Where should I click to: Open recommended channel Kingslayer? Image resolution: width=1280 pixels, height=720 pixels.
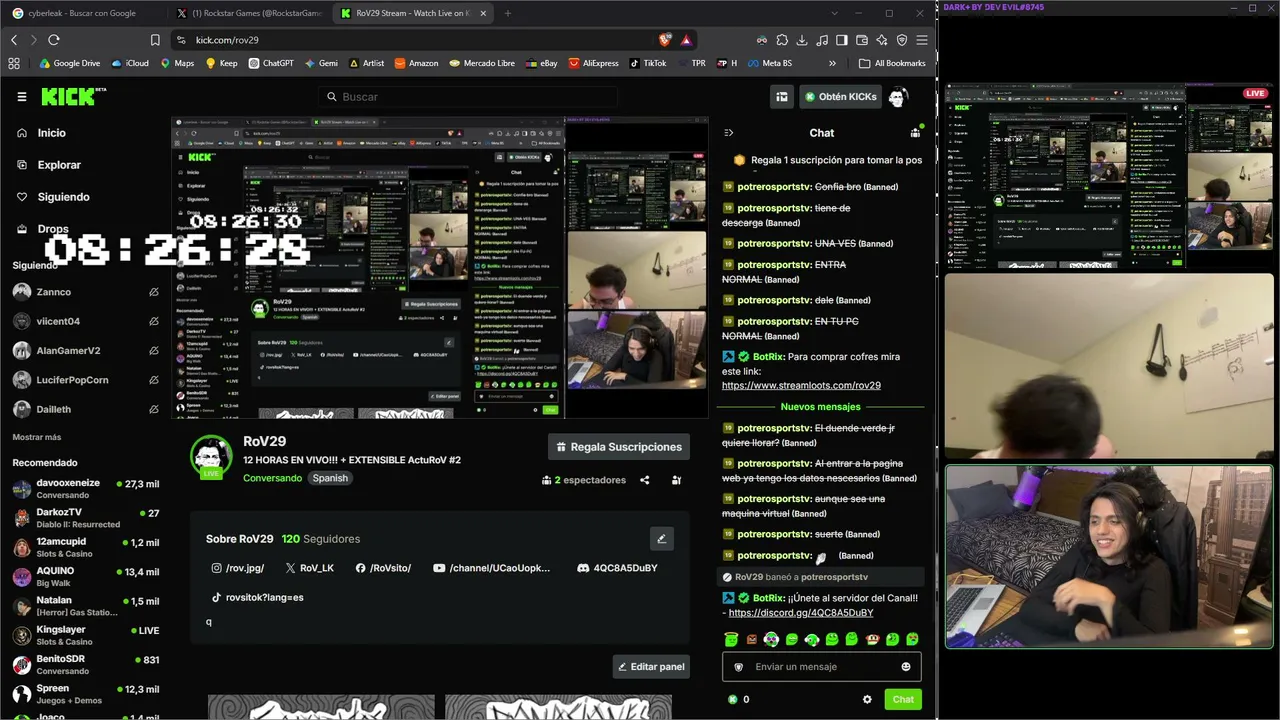[x=85, y=635]
